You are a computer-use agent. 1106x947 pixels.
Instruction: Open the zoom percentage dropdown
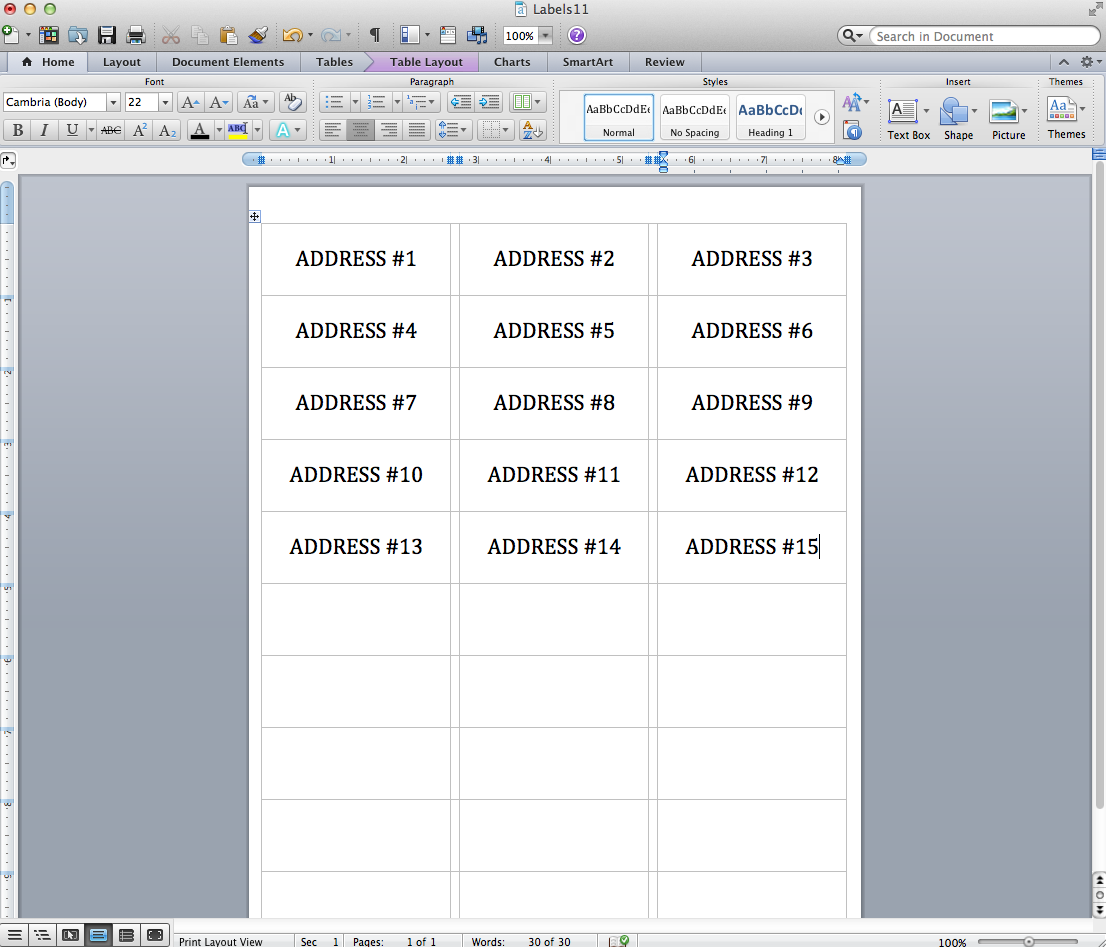click(x=545, y=35)
